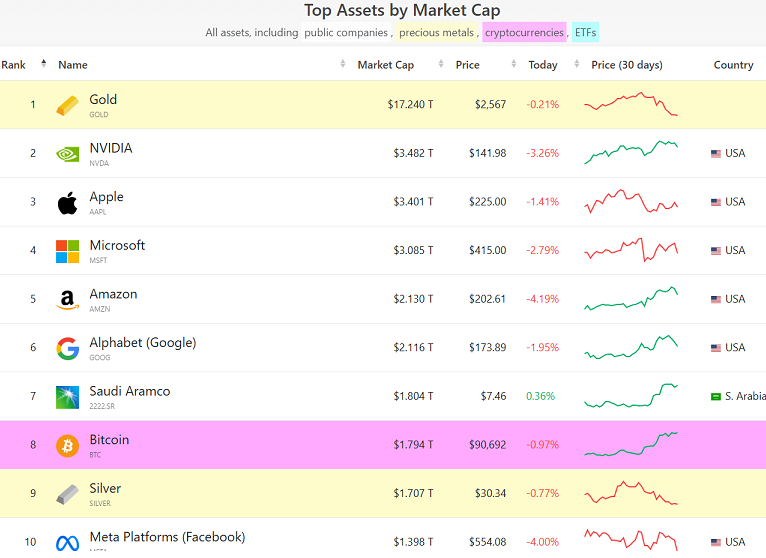Click the Country column header
The width and height of the screenshot is (766, 558).
(x=733, y=64)
